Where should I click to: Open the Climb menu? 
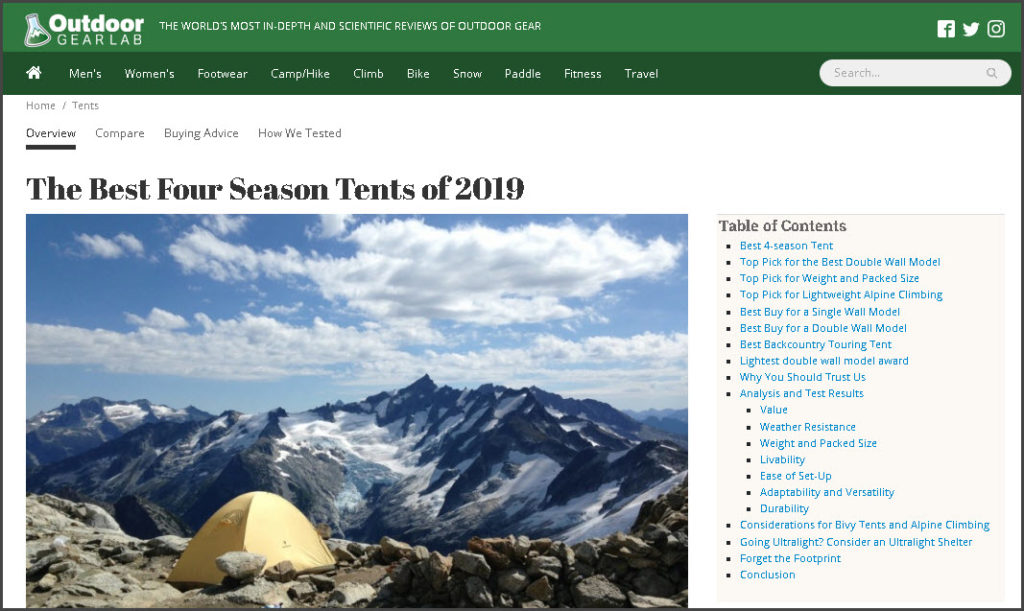(368, 74)
